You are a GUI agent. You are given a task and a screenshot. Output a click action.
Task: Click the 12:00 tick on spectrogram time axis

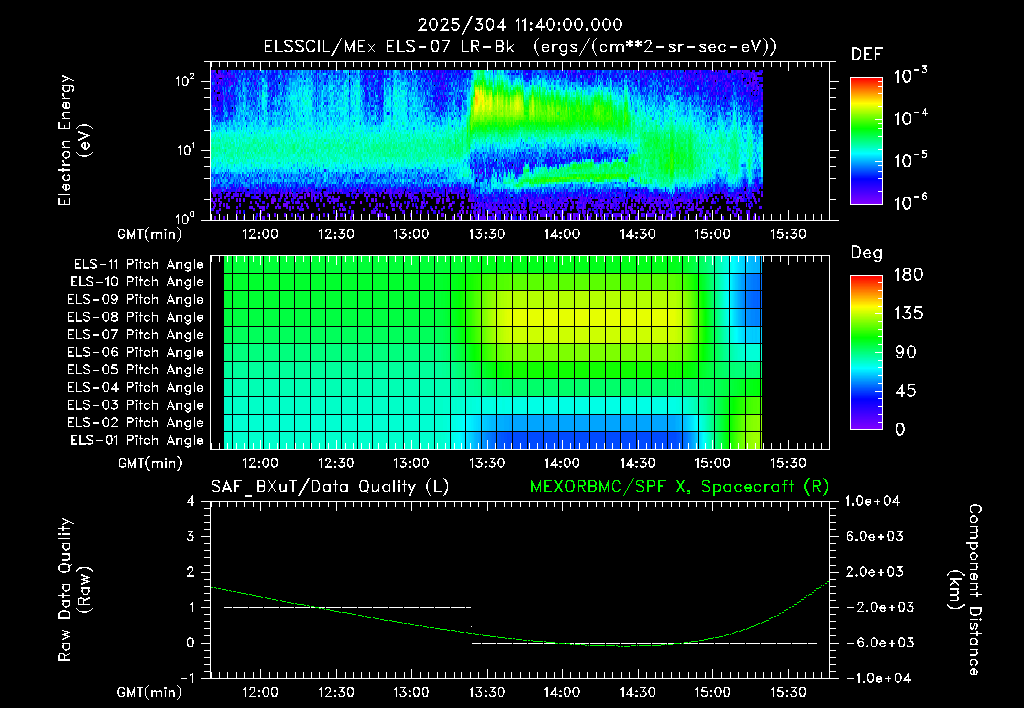260,234
